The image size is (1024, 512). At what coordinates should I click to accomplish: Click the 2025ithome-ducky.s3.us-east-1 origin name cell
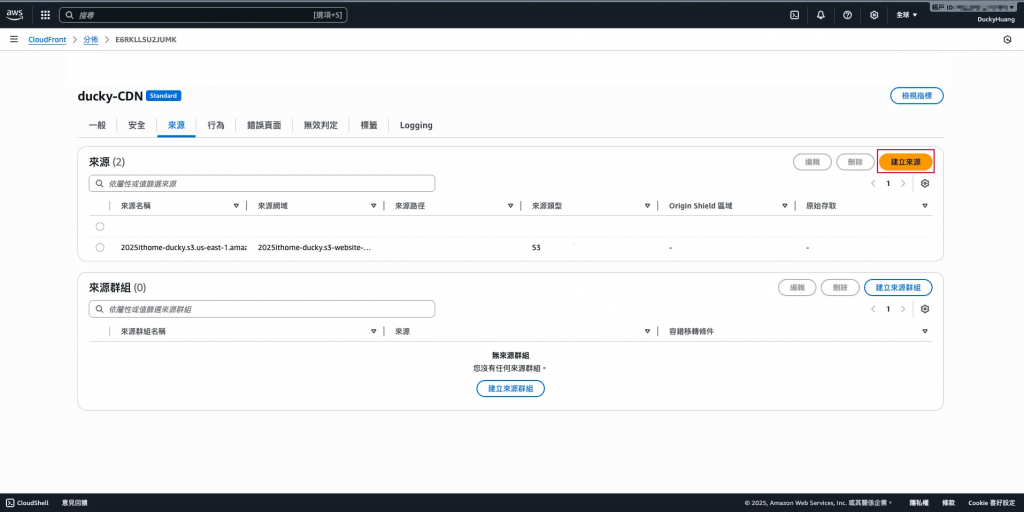tap(184, 248)
